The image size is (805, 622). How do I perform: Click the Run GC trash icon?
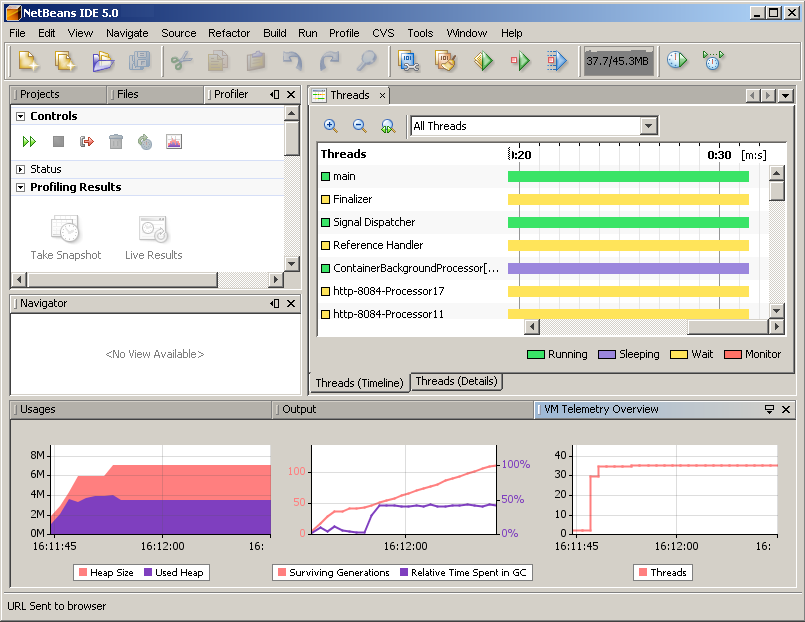(x=116, y=142)
